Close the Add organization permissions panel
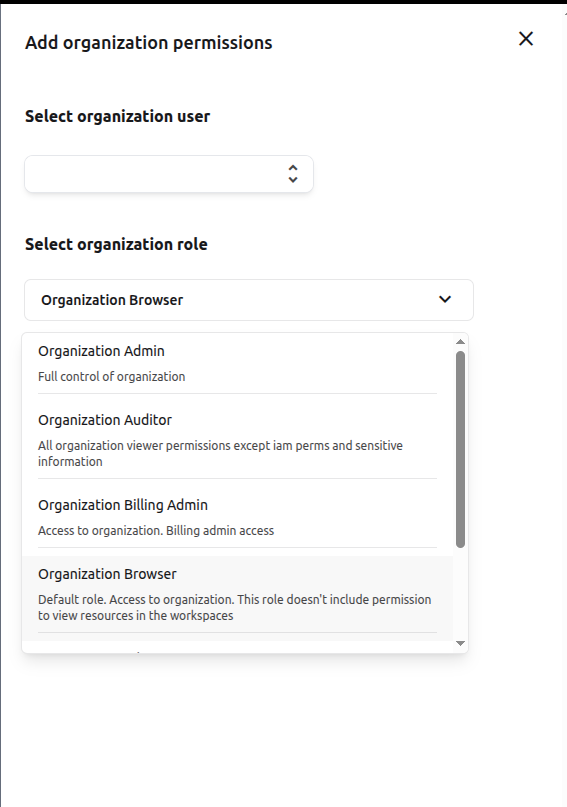Screen dimensions: 567x807 526,39
